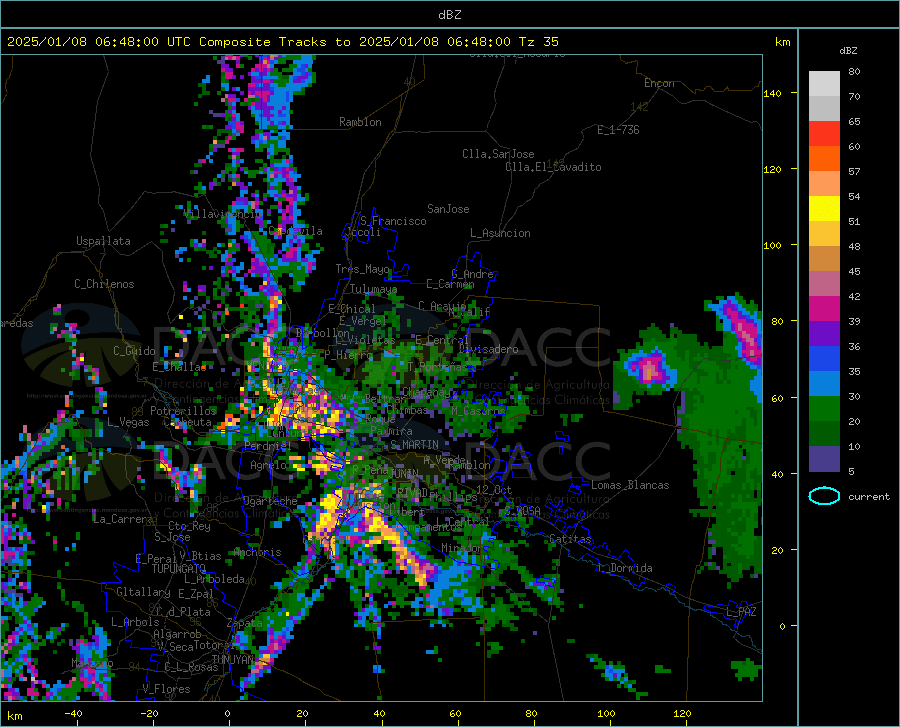Click the yellow 54 dBZ legend swatch
The image size is (900, 727).
(824, 209)
